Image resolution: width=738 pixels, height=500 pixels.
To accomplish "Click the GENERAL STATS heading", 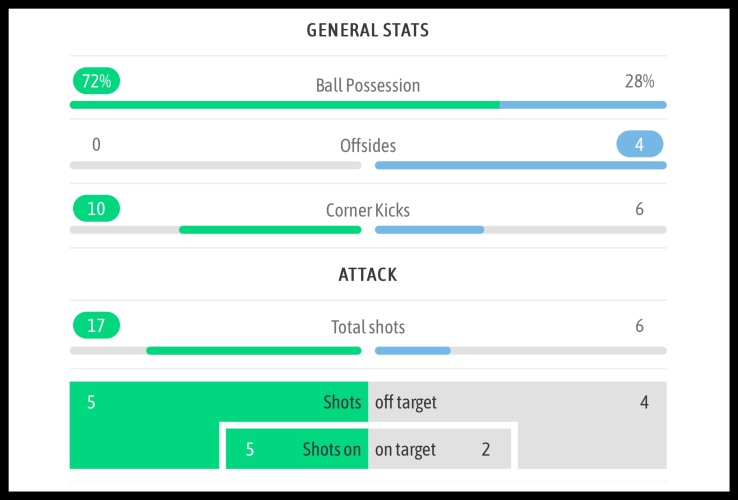I will click(x=368, y=30).
